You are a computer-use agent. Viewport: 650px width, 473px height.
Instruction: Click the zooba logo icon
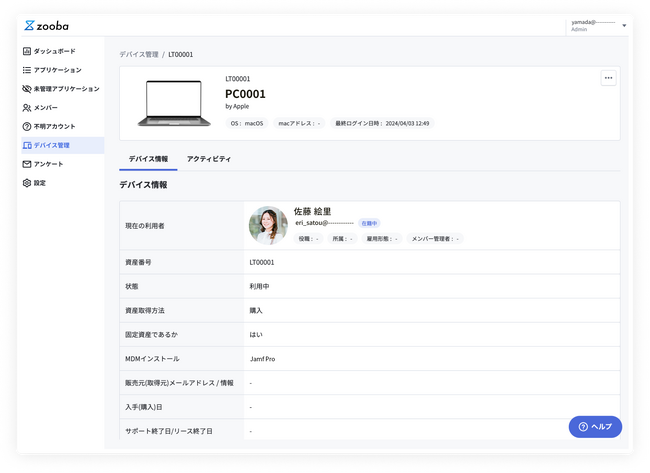click(x=30, y=25)
